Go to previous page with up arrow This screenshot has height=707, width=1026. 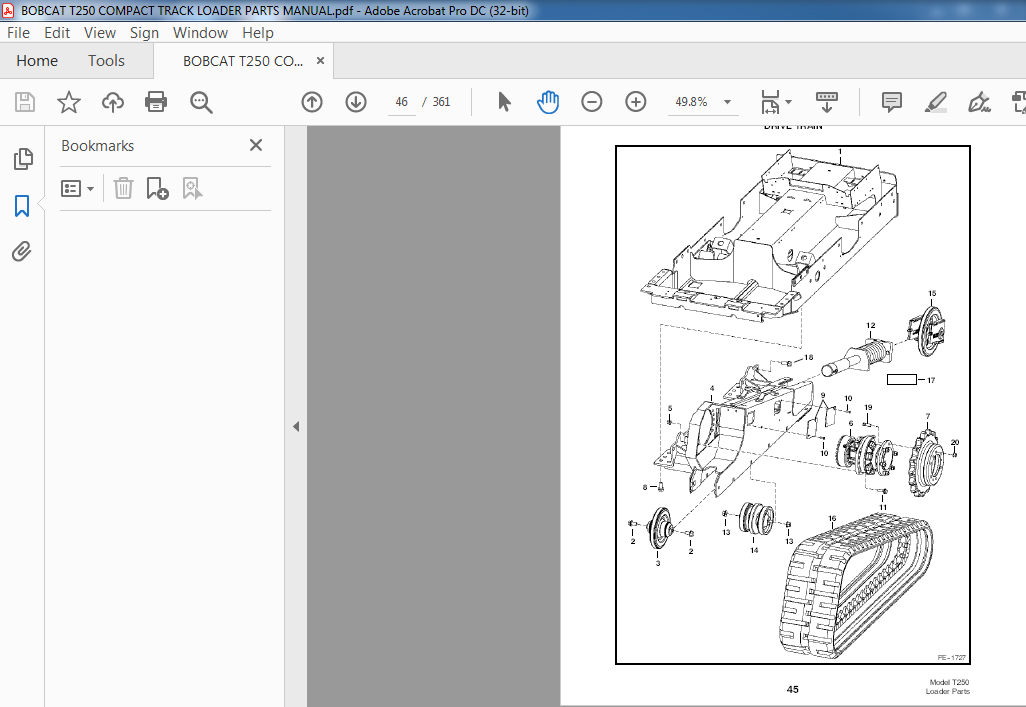click(x=312, y=102)
